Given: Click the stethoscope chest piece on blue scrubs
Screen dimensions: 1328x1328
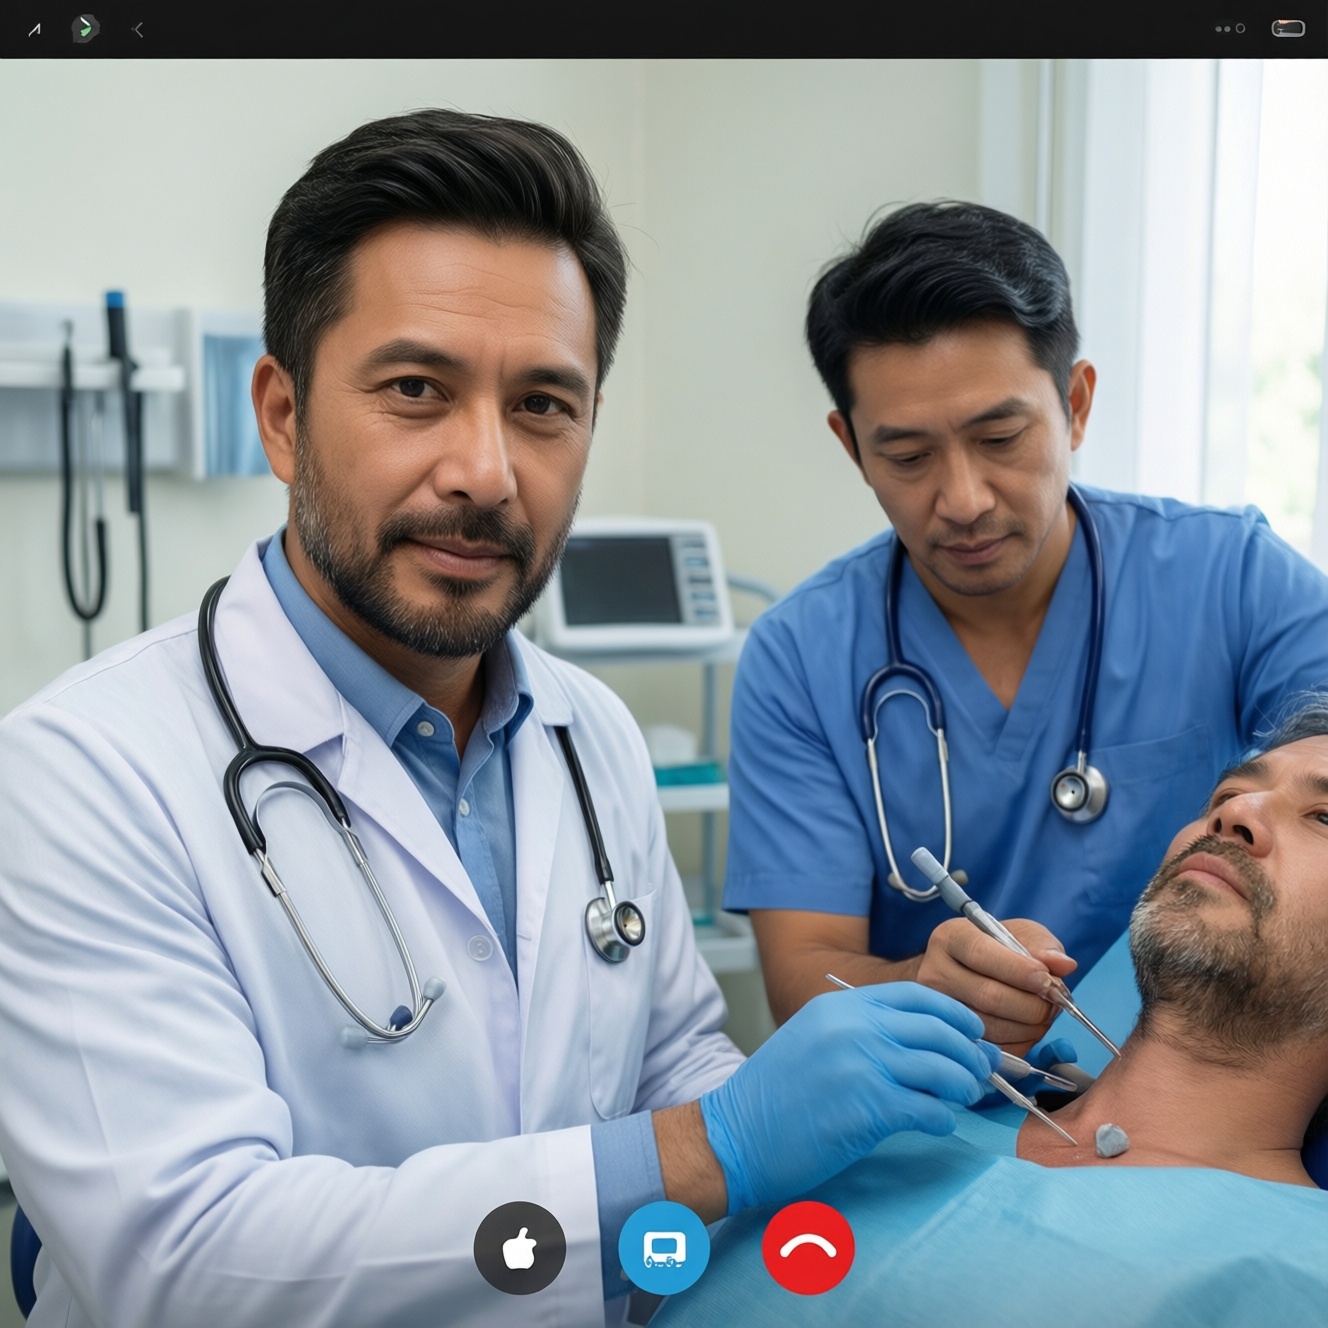Looking at the screenshot, I should click(1080, 792).
